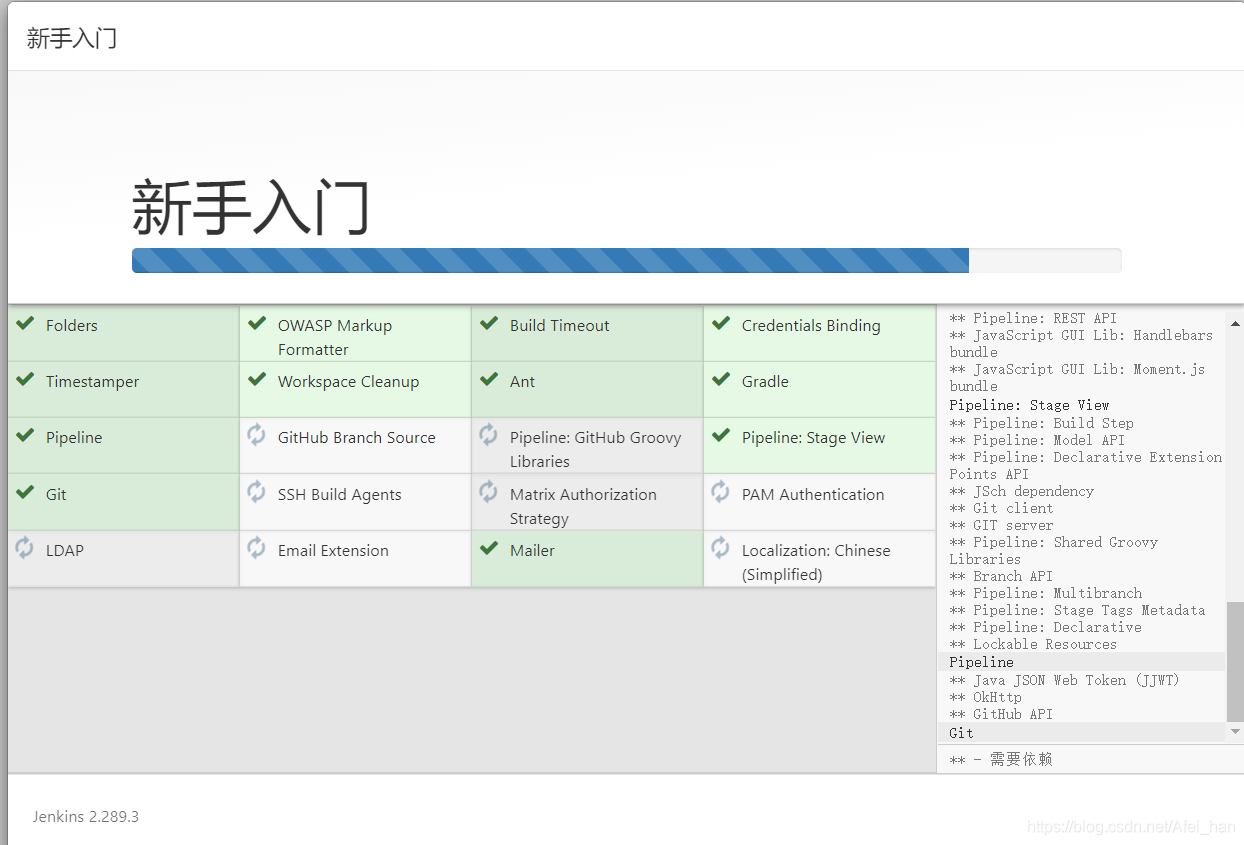Image resolution: width=1244 pixels, height=845 pixels.
Task: Click the '** Pipeline: REST API' log line
Action: [x=1033, y=318]
